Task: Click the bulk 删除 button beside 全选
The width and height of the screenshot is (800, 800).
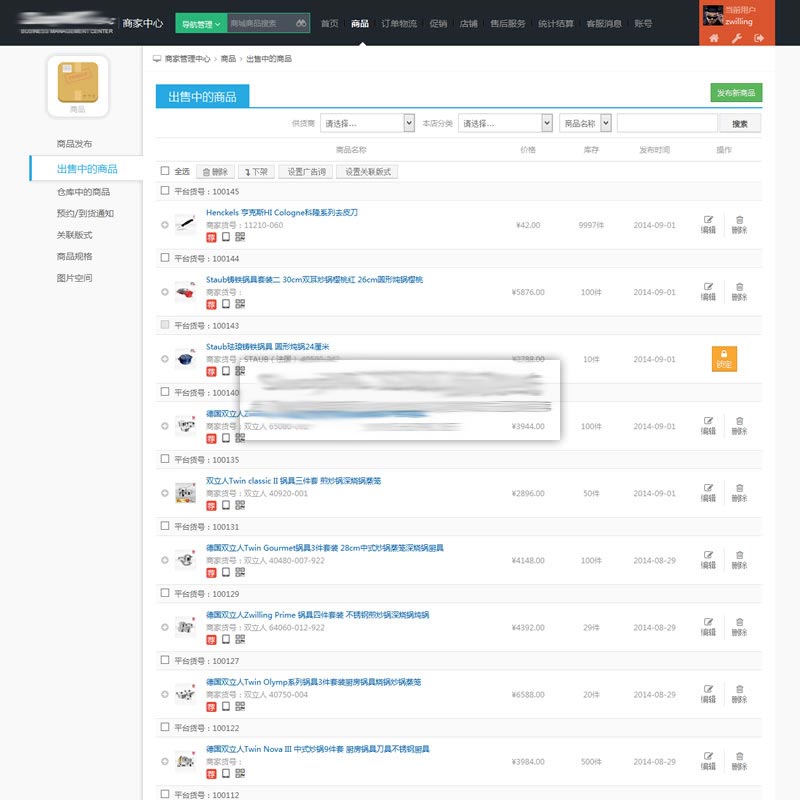Action: pyautogui.click(x=215, y=171)
